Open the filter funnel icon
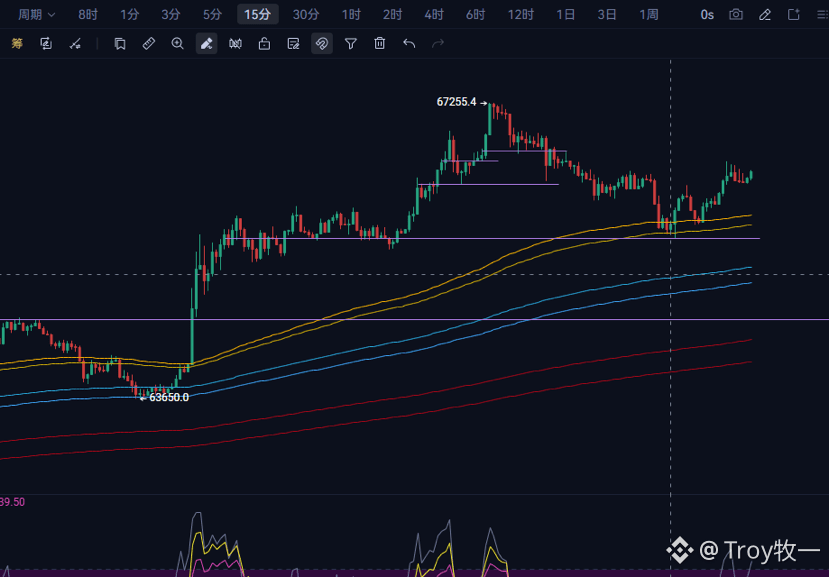 (351, 43)
